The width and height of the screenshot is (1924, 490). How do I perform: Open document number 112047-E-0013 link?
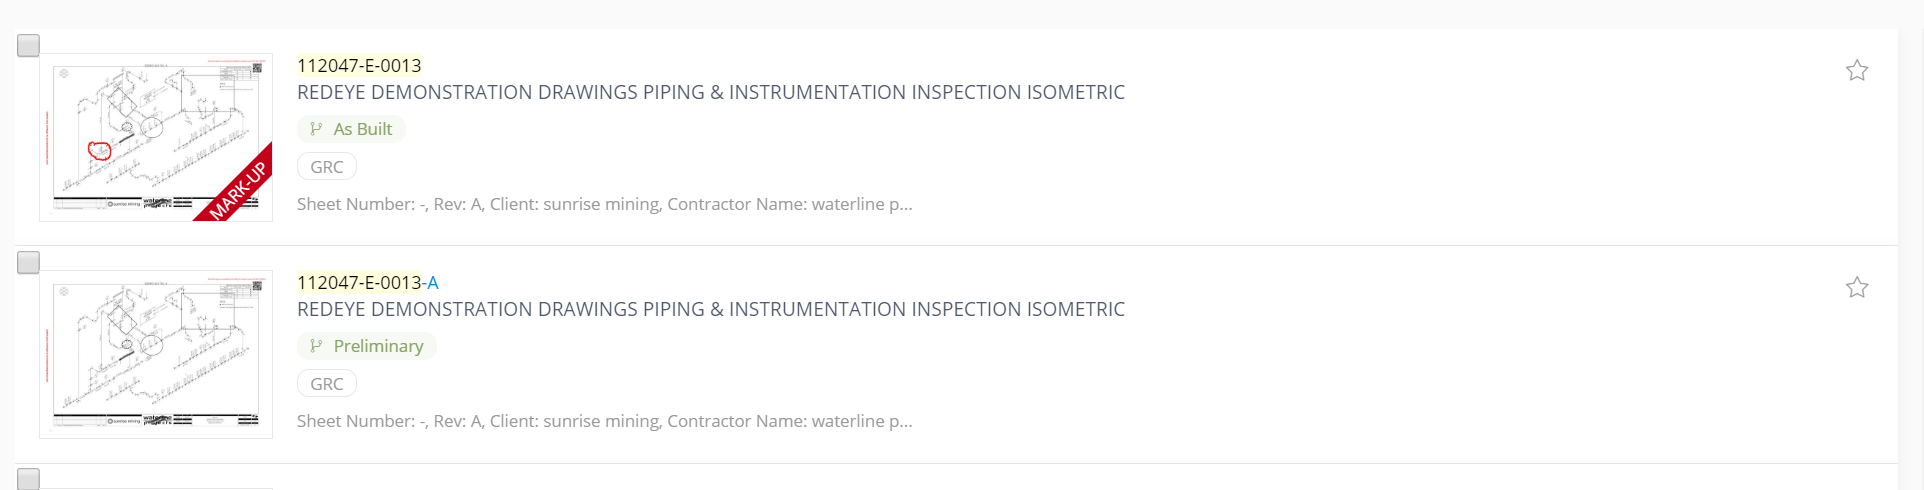coord(359,66)
